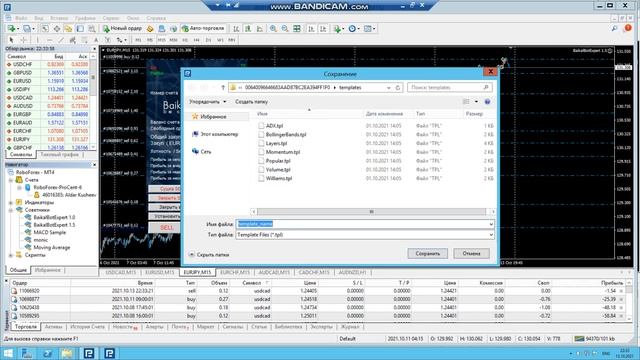Image resolution: width=640 pixels, height=360 pixels.
Task: Click the Сохранить button
Action: tap(427, 253)
